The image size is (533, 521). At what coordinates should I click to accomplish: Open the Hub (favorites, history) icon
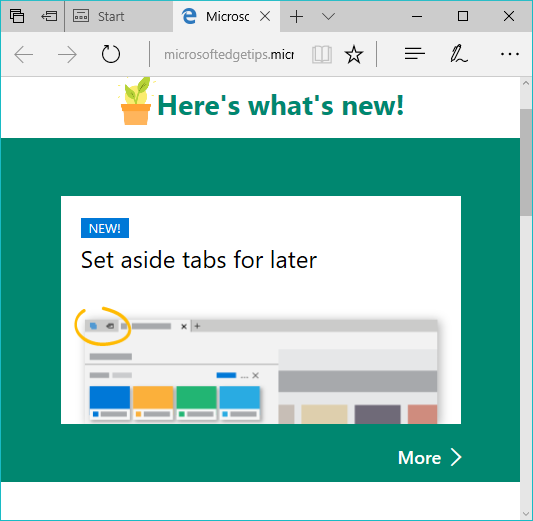pos(414,54)
